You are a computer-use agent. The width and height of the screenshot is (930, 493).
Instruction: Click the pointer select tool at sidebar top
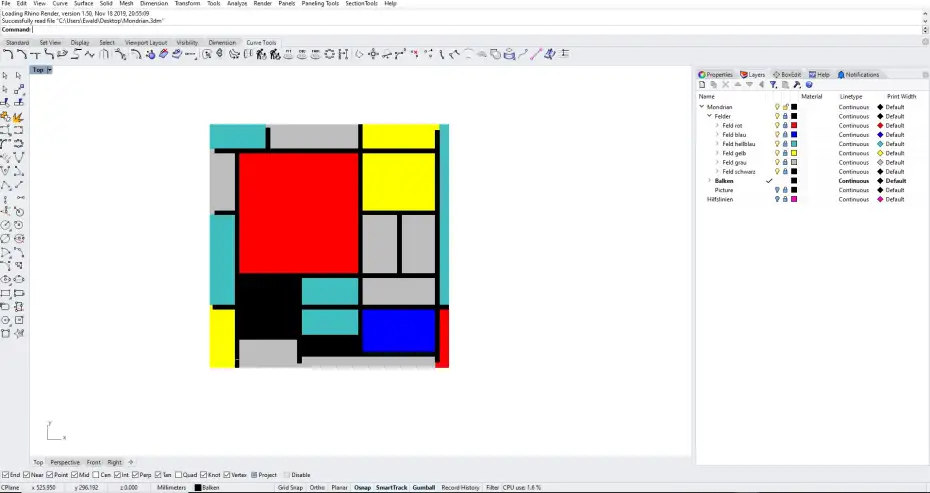point(5,75)
